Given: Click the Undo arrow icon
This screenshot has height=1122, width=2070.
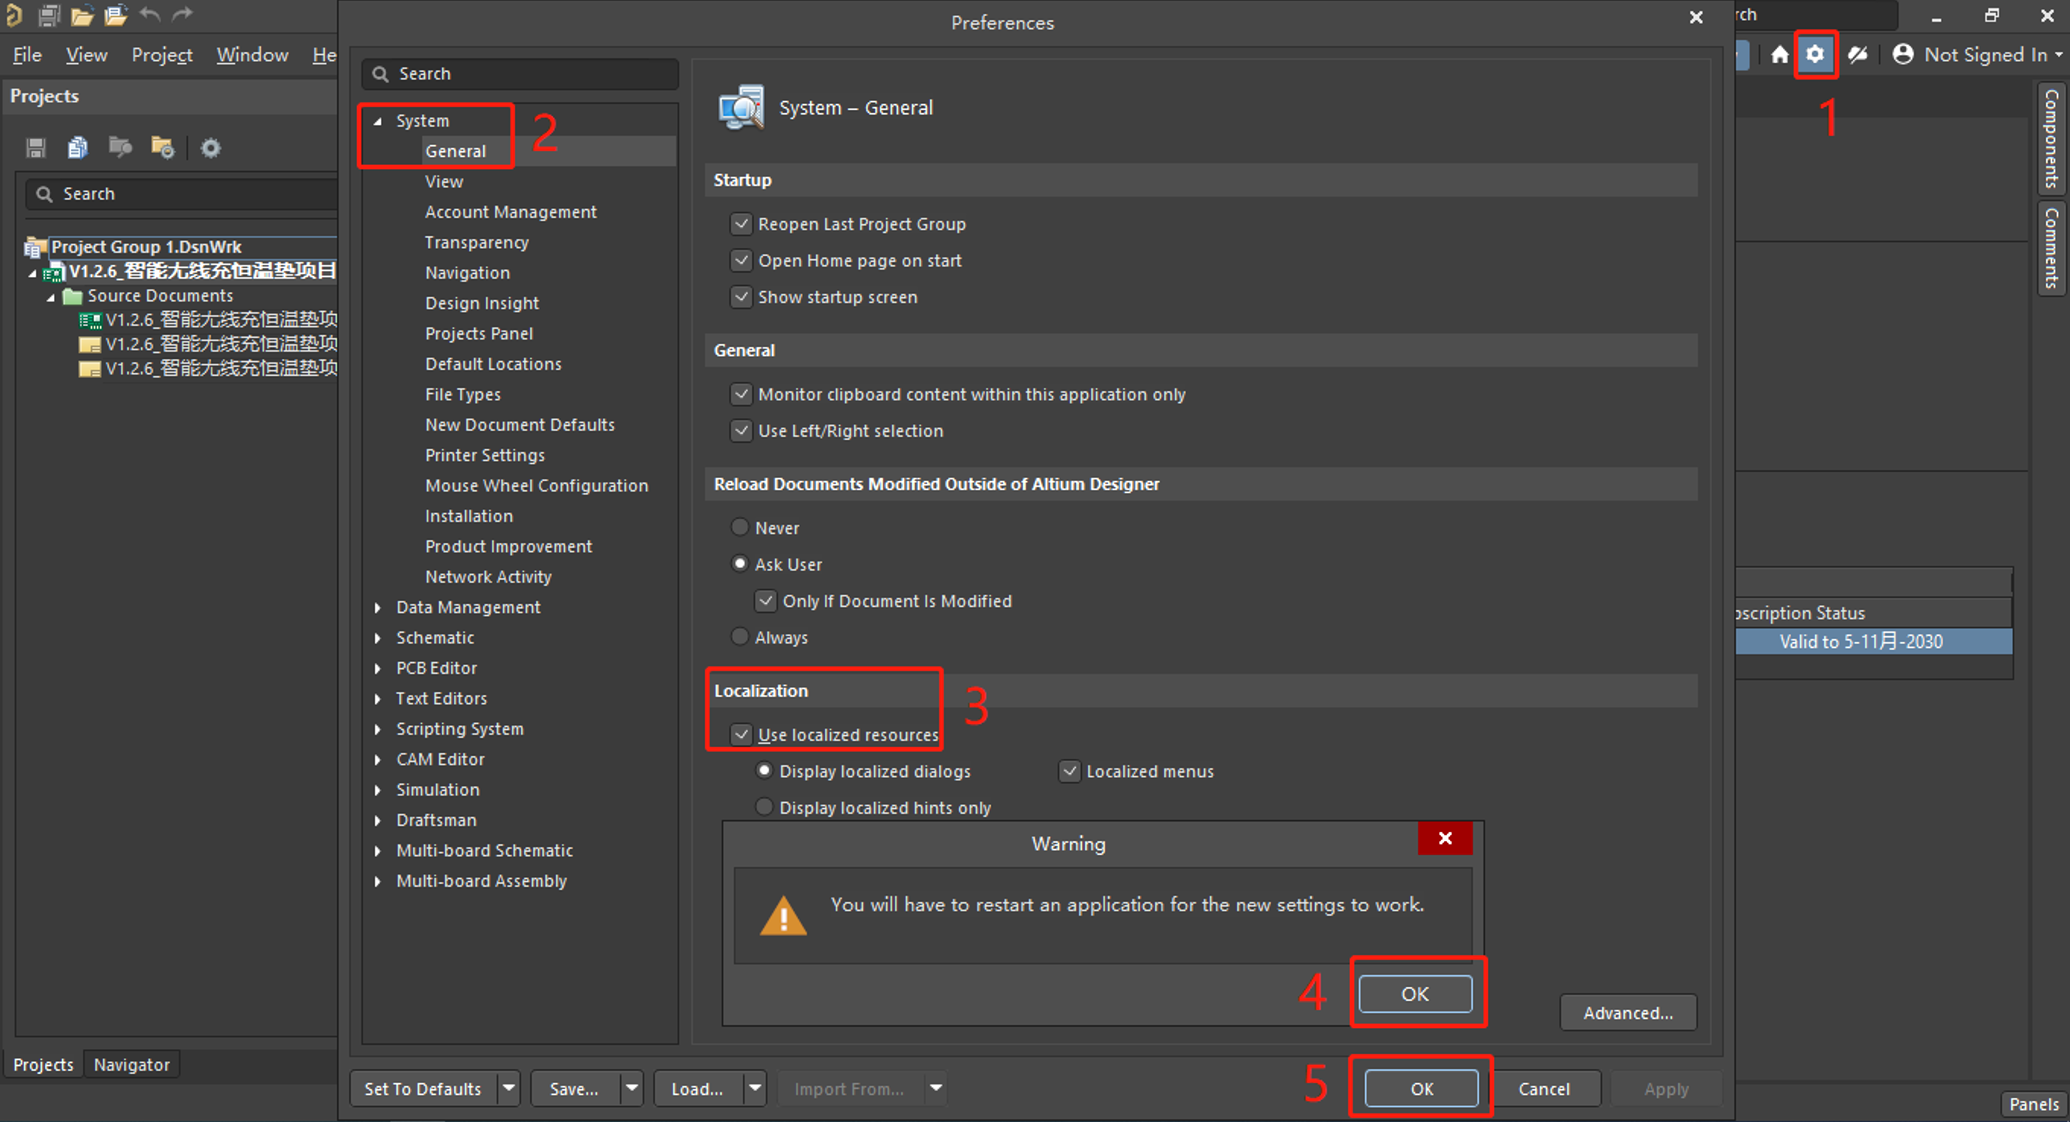Looking at the screenshot, I should pyautogui.click(x=150, y=14).
